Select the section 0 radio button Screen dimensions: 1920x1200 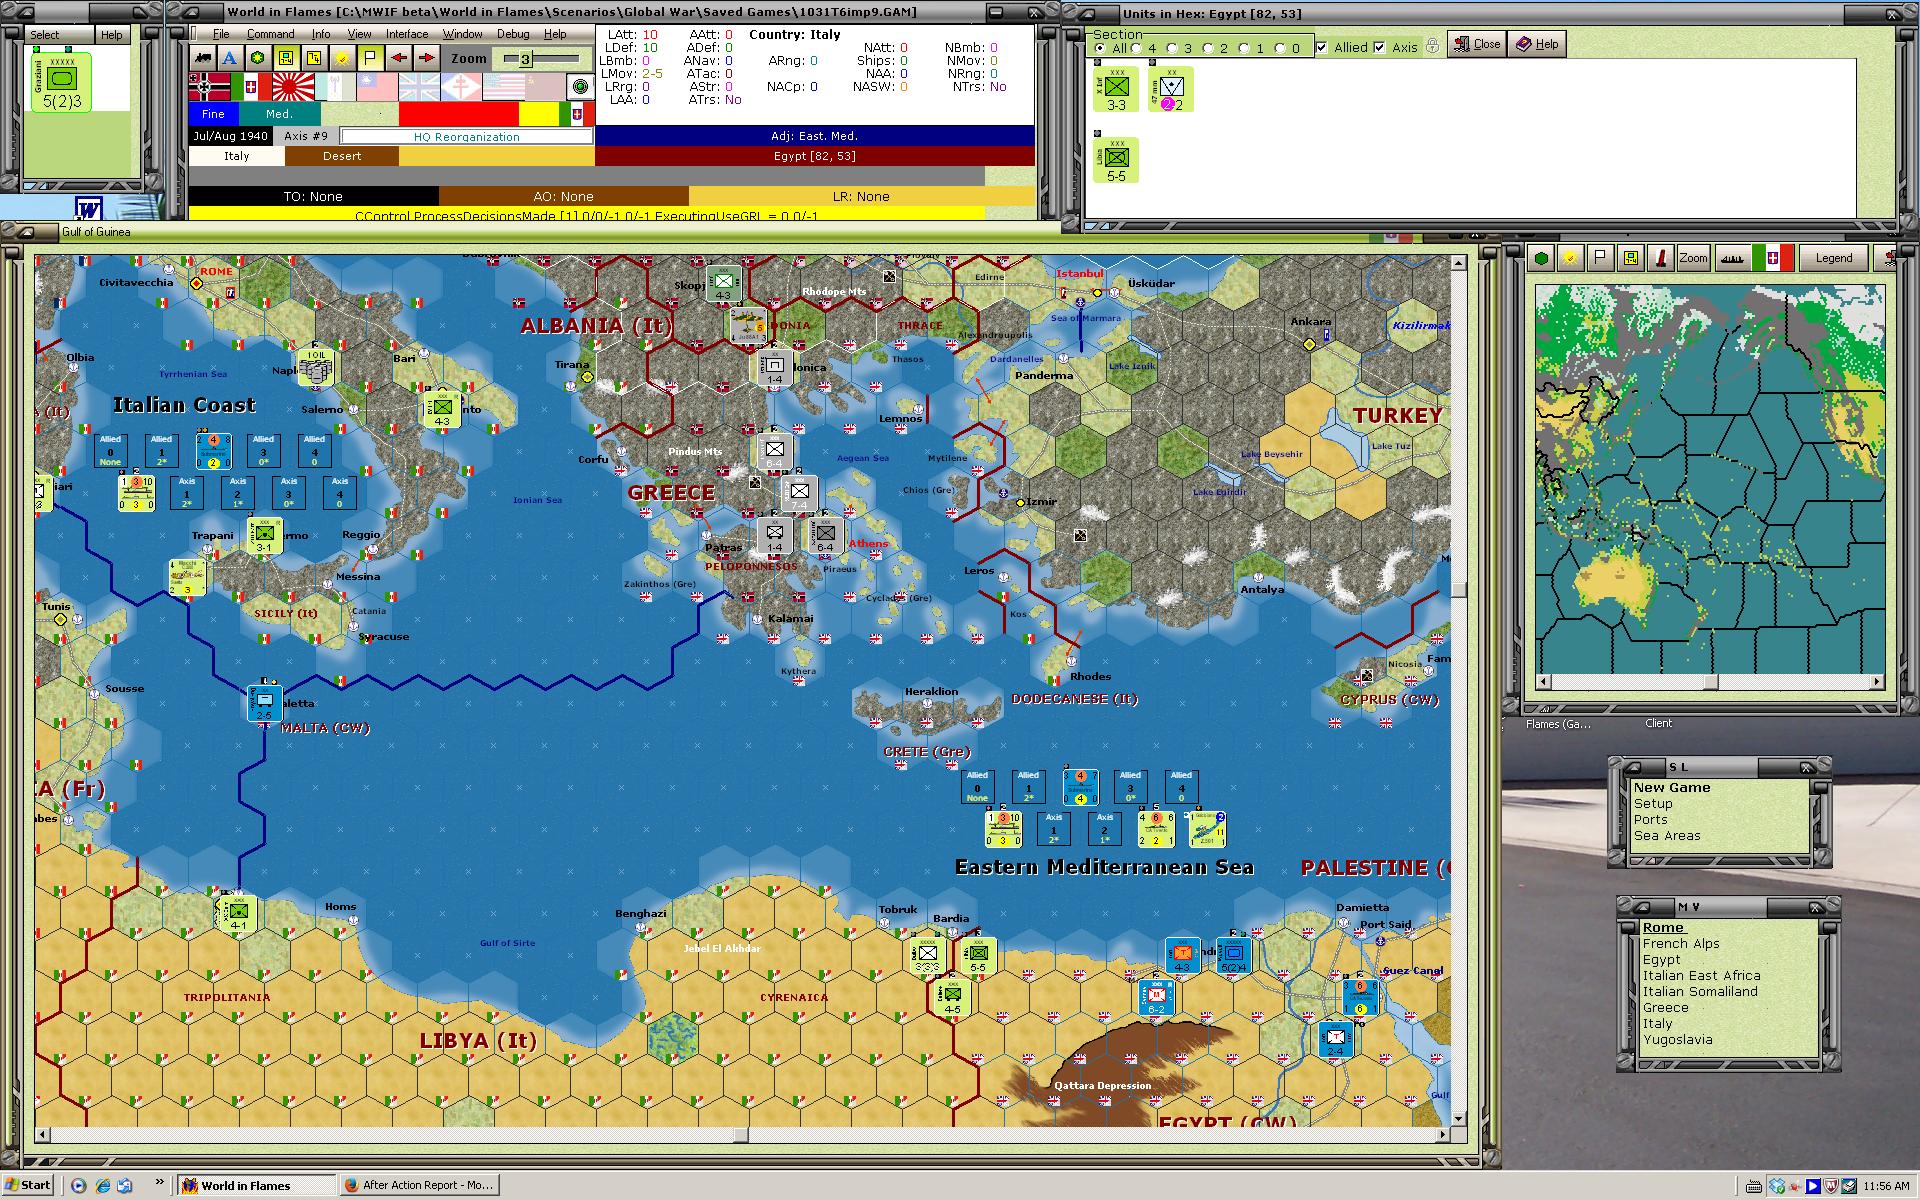[1280, 48]
